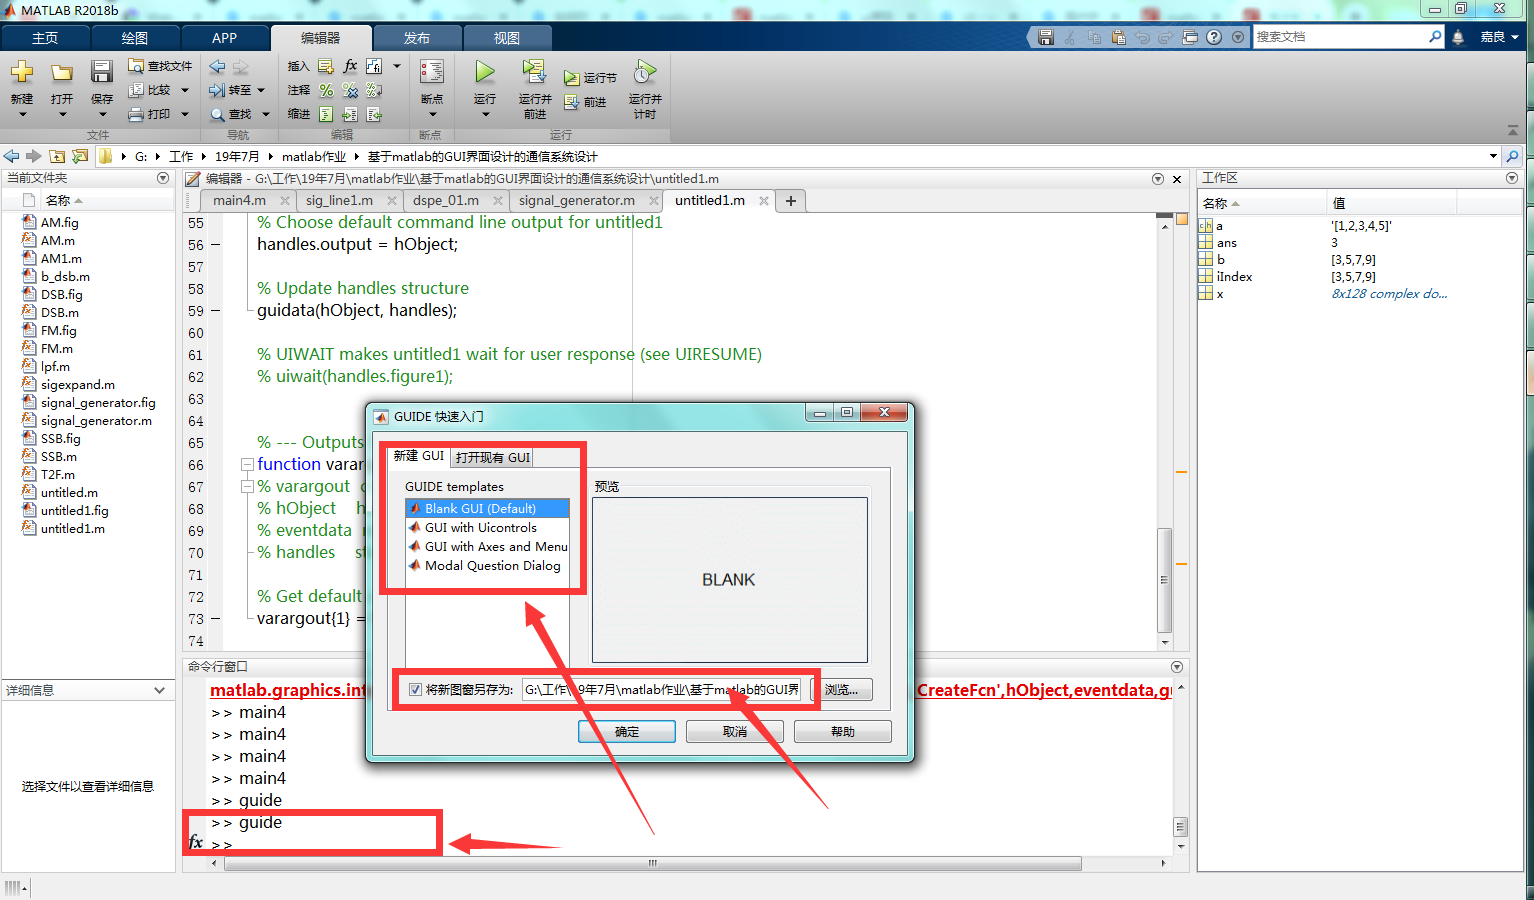This screenshot has height=900, width=1534.
Task: Click the smart indent icon beside 缩进
Action: coord(326,114)
